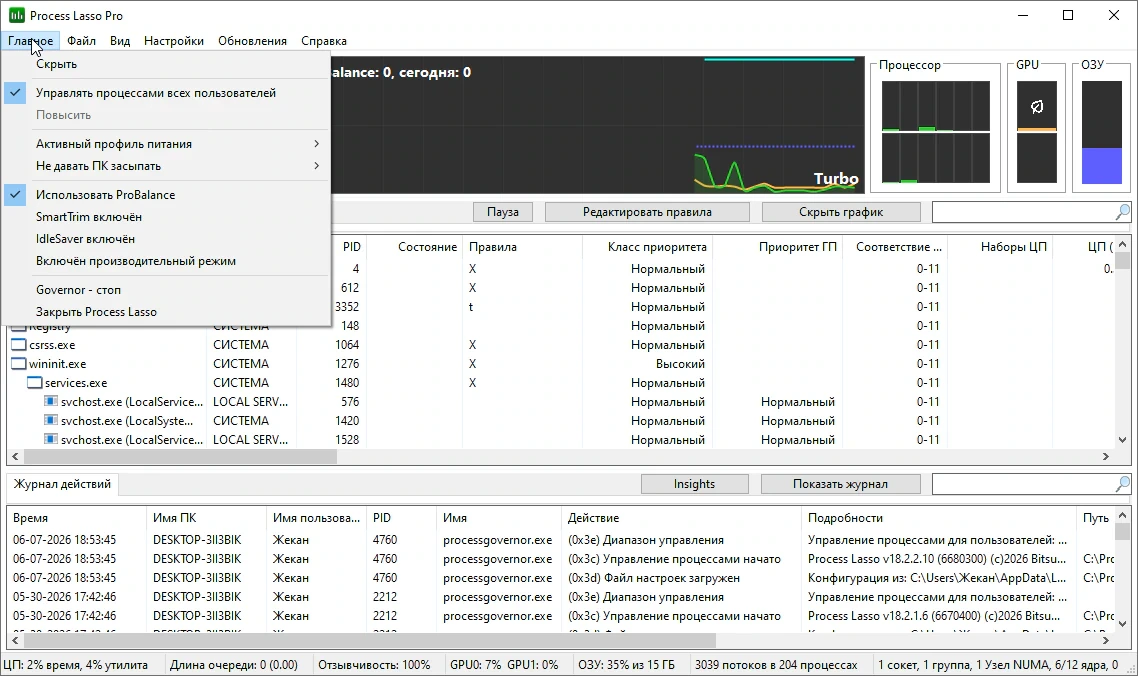
Task: Expand Активный профиль питания submenu
Action: (166, 144)
